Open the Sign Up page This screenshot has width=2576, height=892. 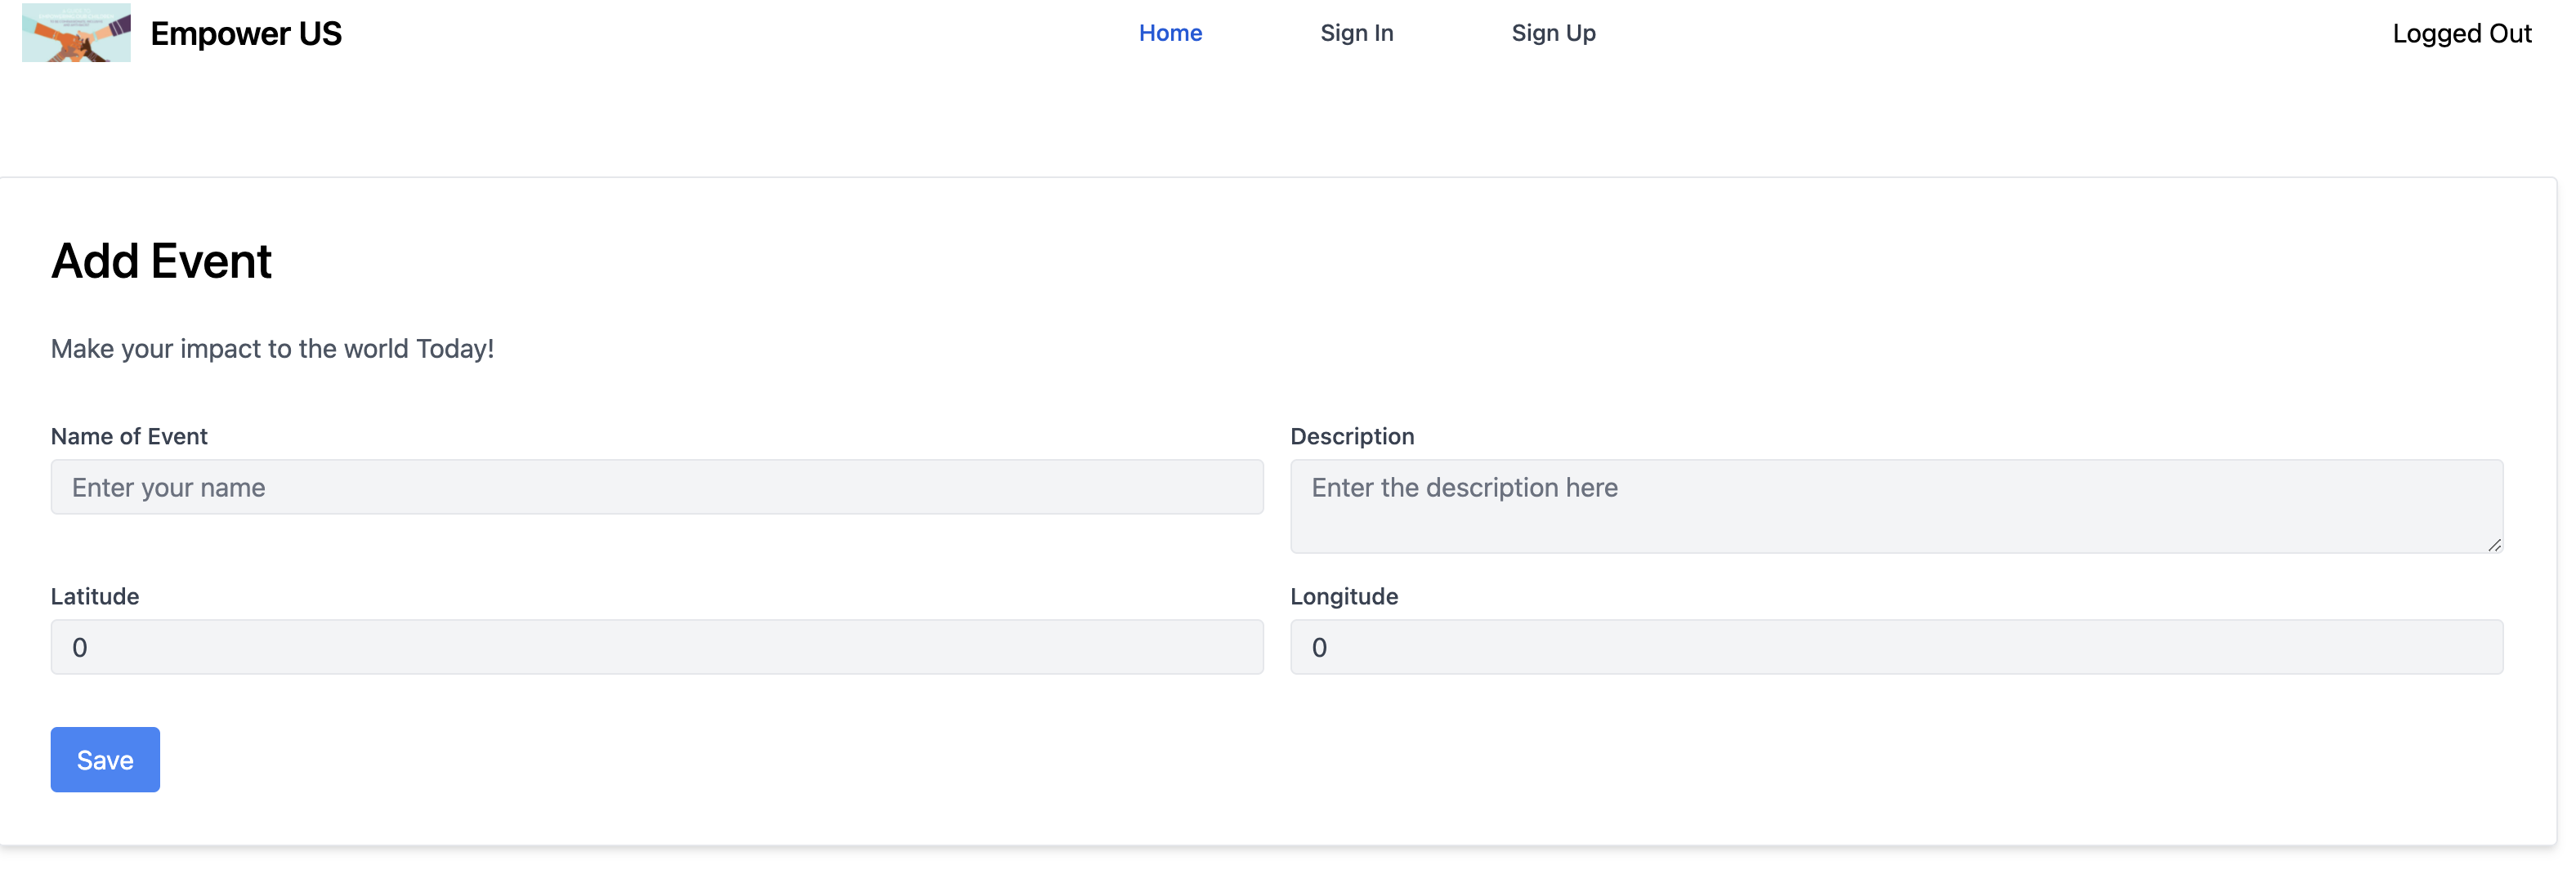[x=1553, y=33]
